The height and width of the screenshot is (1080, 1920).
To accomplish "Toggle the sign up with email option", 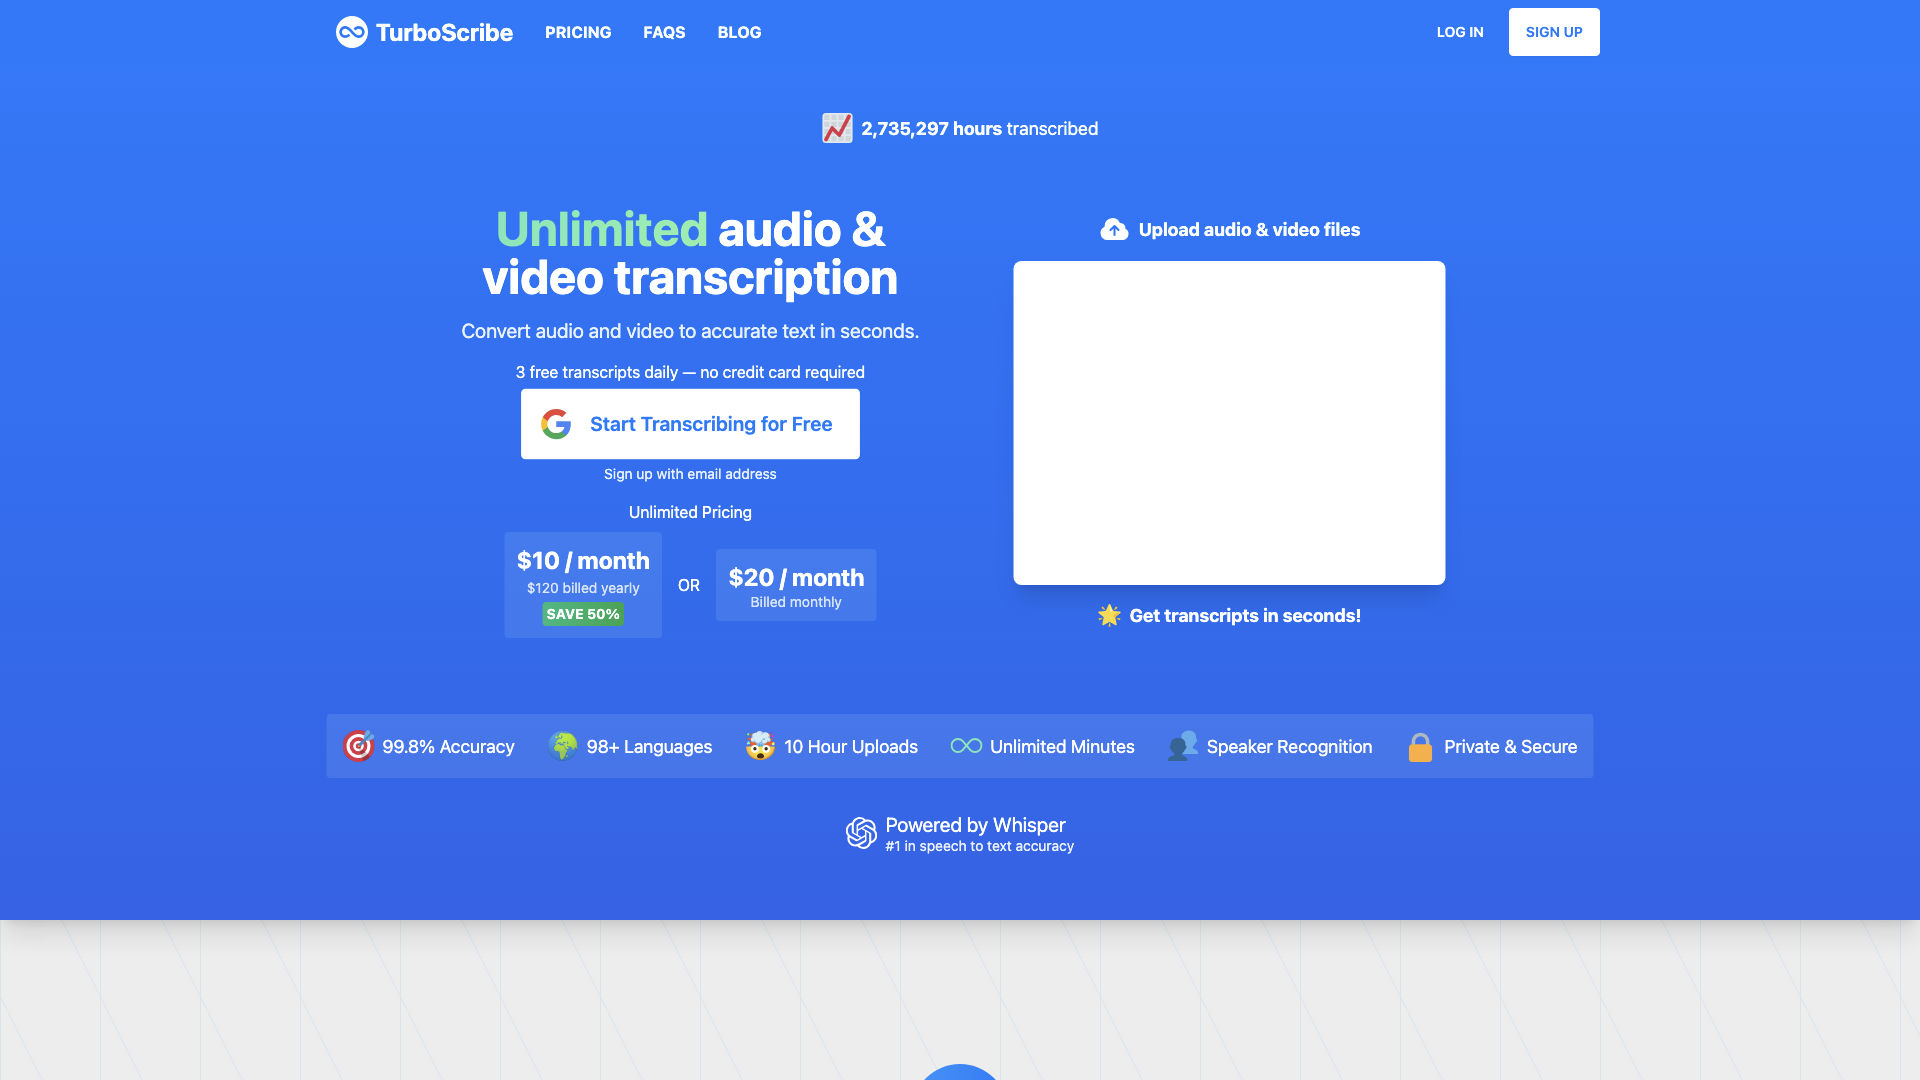I will pos(690,473).
